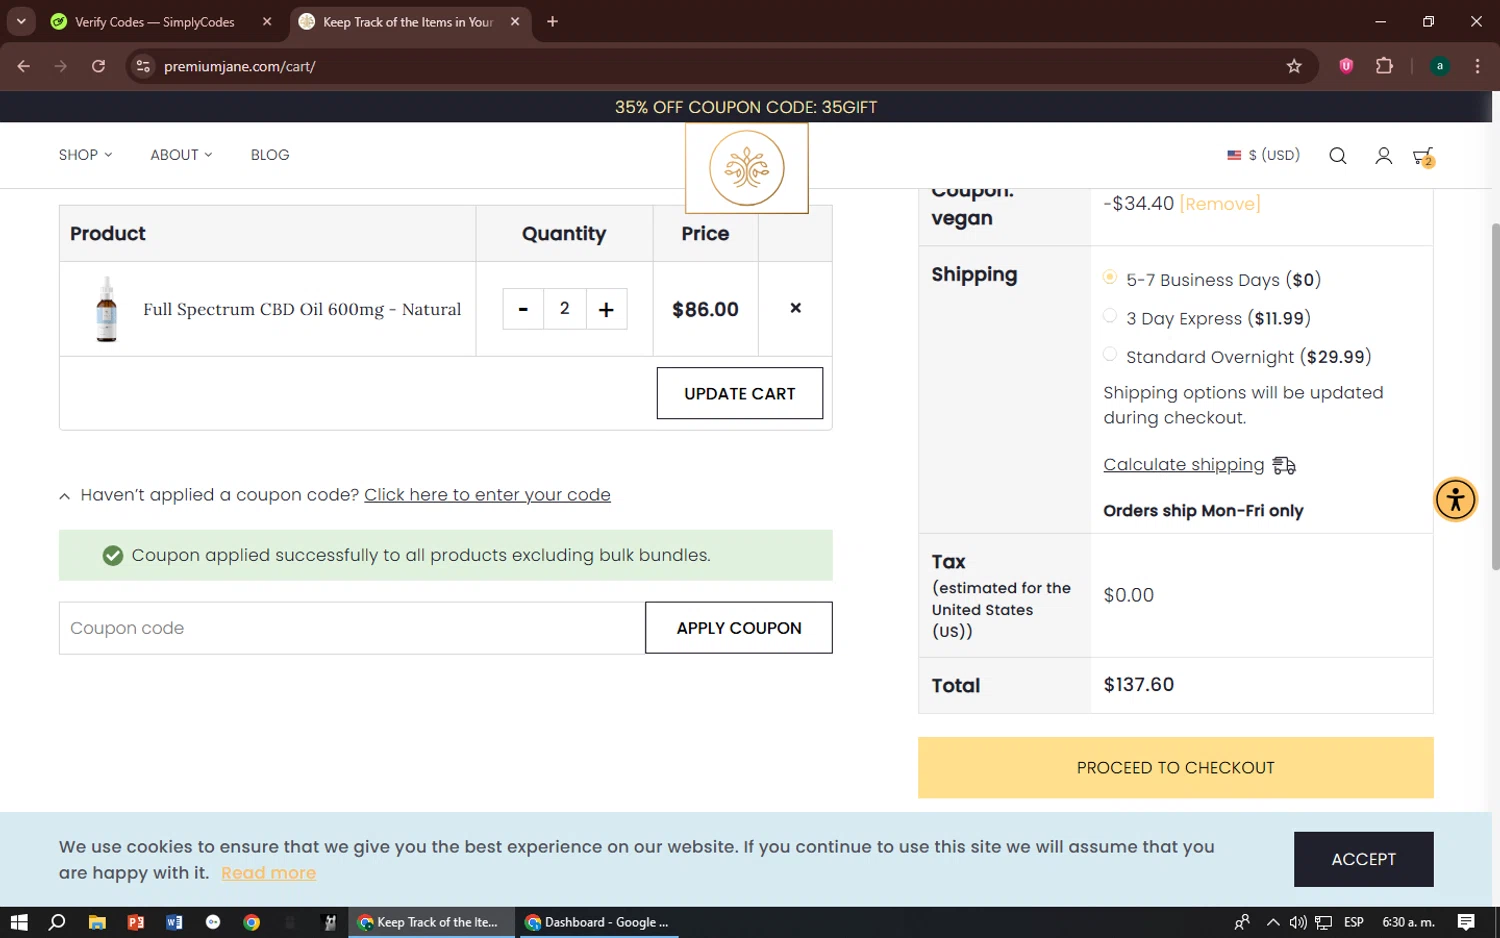Open File Explorer from taskbar

pyautogui.click(x=97, y=922)
